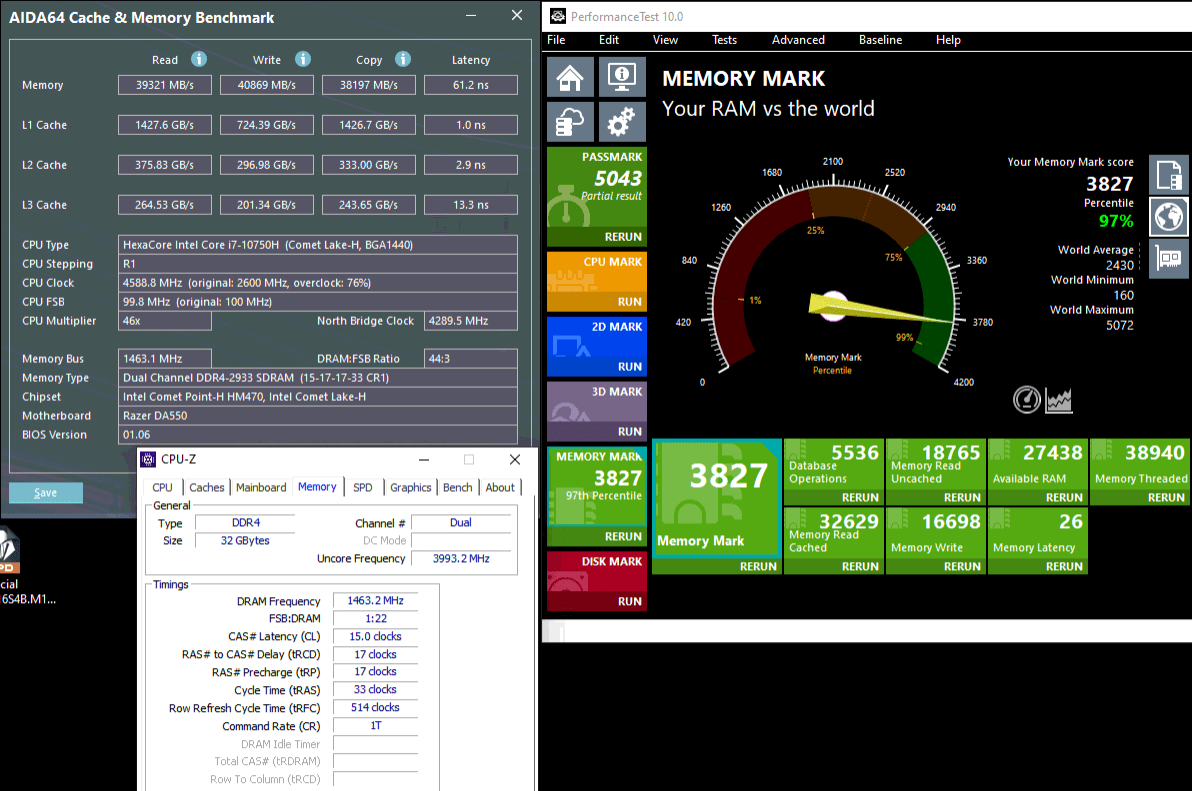Click the info icon next to Copy

click(403, 59)
